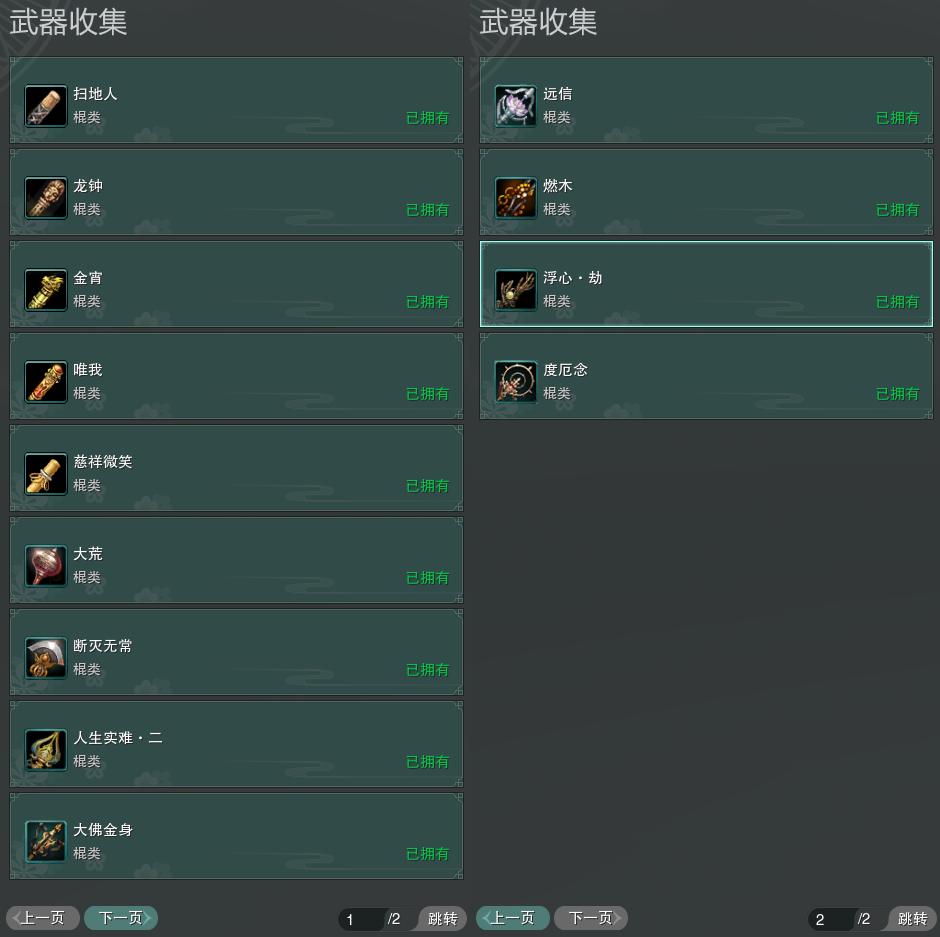Click the 大荒 red gourd icon
Image resolution: width=940 pixels, height=937 pixels.
pos(46,565)
